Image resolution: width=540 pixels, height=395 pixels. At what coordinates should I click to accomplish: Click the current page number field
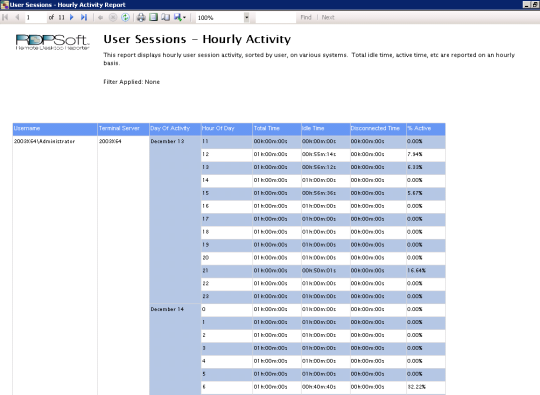click(x=35, y=17)
